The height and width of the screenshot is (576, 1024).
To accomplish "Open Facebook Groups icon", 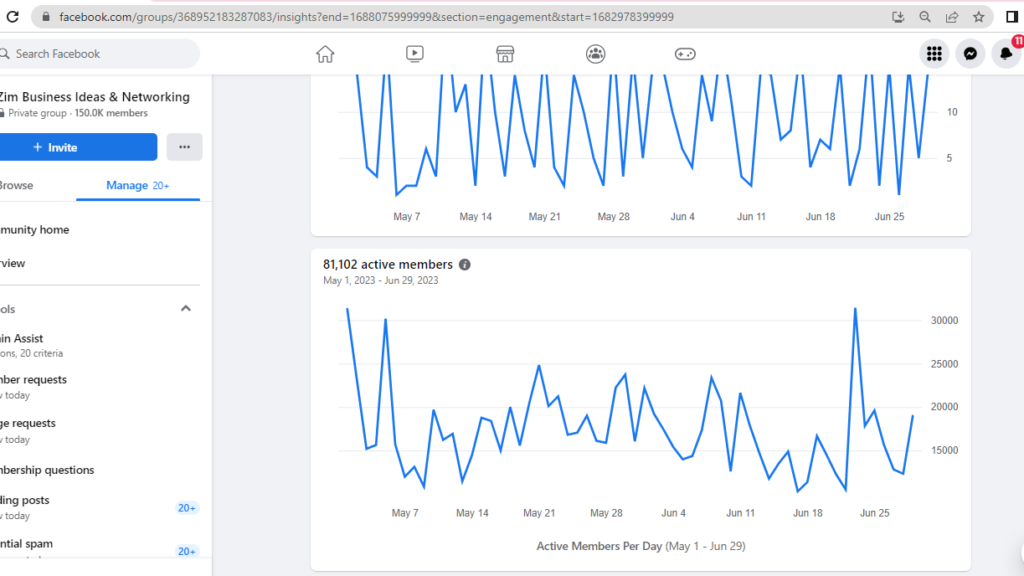I will click(x=595, y=54).
